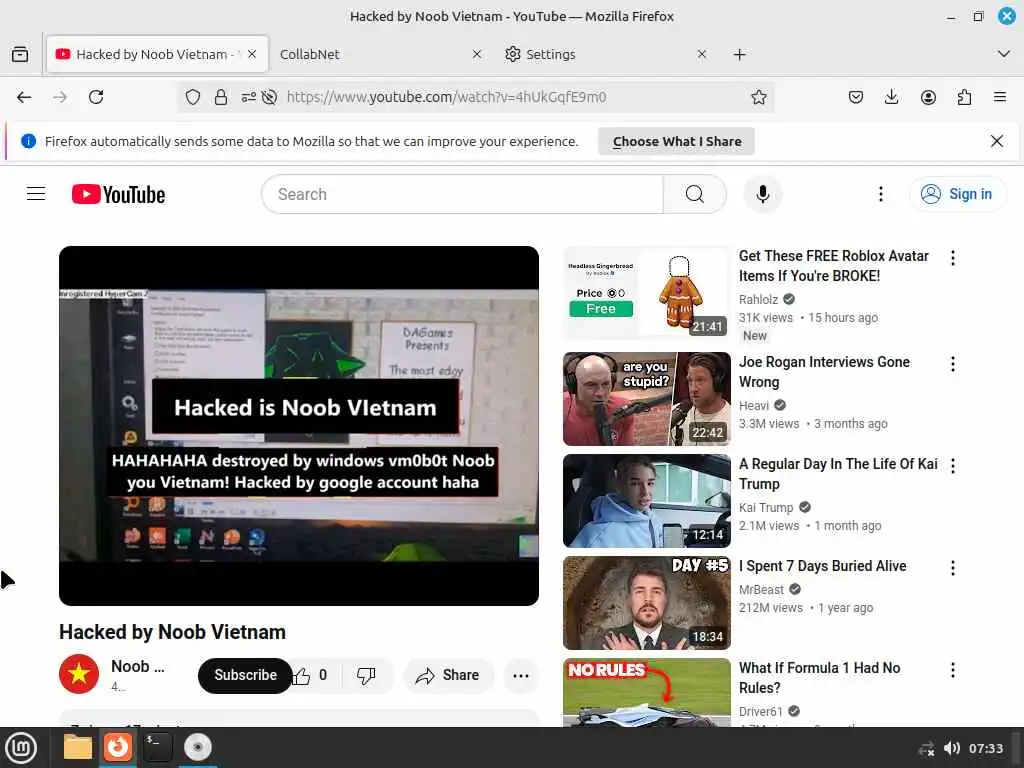This screenshot has height=768, width=1024.
Task: Switch to the CollabNet tab
Action: pyautogui.click(x=382, y=54)
